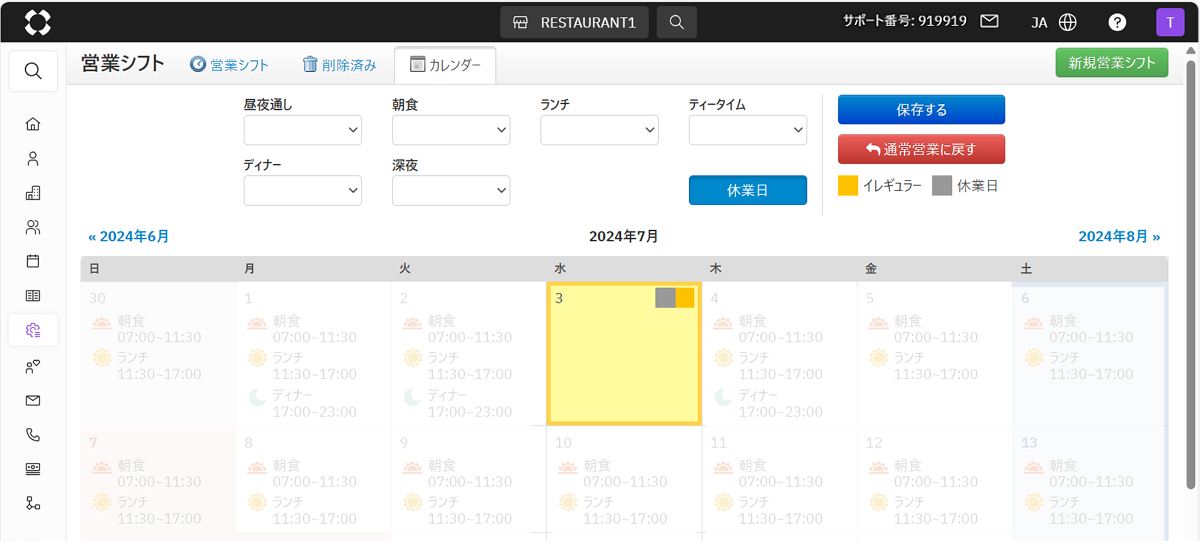Click the globe language icon
The height and width of the screenshot is (541, 1200).
point(1068,22)
